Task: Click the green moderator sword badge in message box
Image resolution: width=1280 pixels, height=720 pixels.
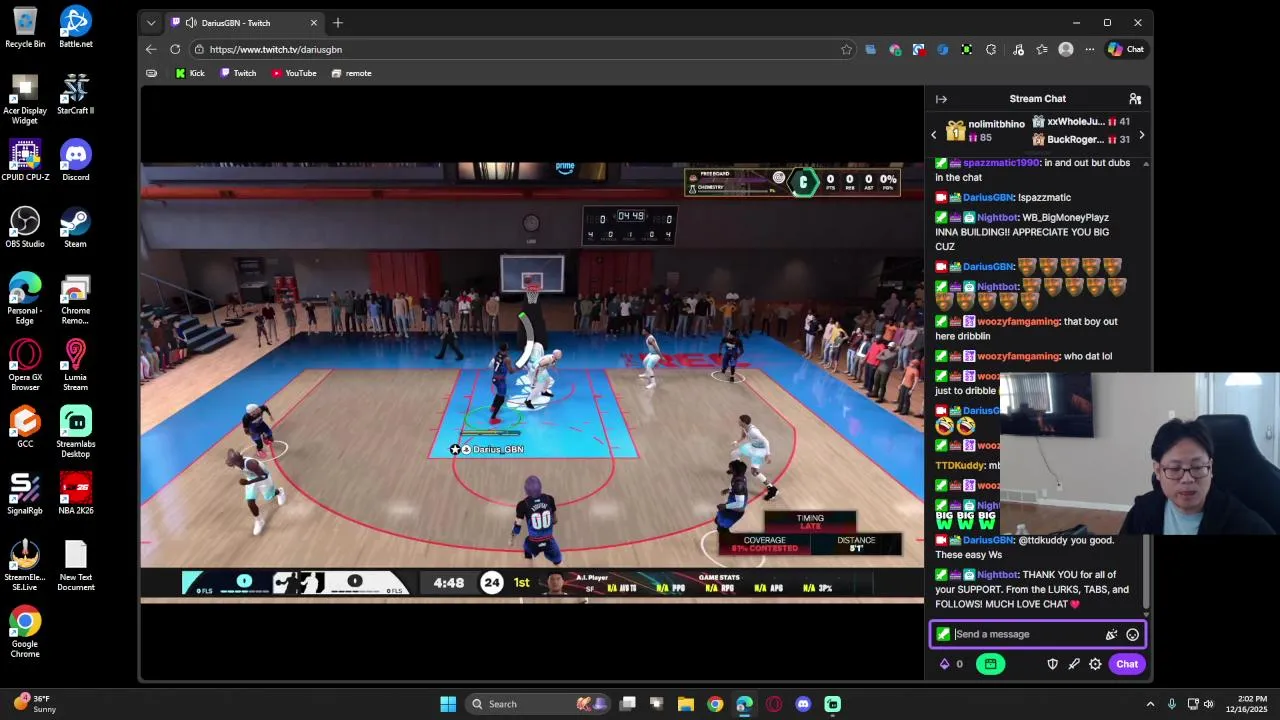Action: 943,634
